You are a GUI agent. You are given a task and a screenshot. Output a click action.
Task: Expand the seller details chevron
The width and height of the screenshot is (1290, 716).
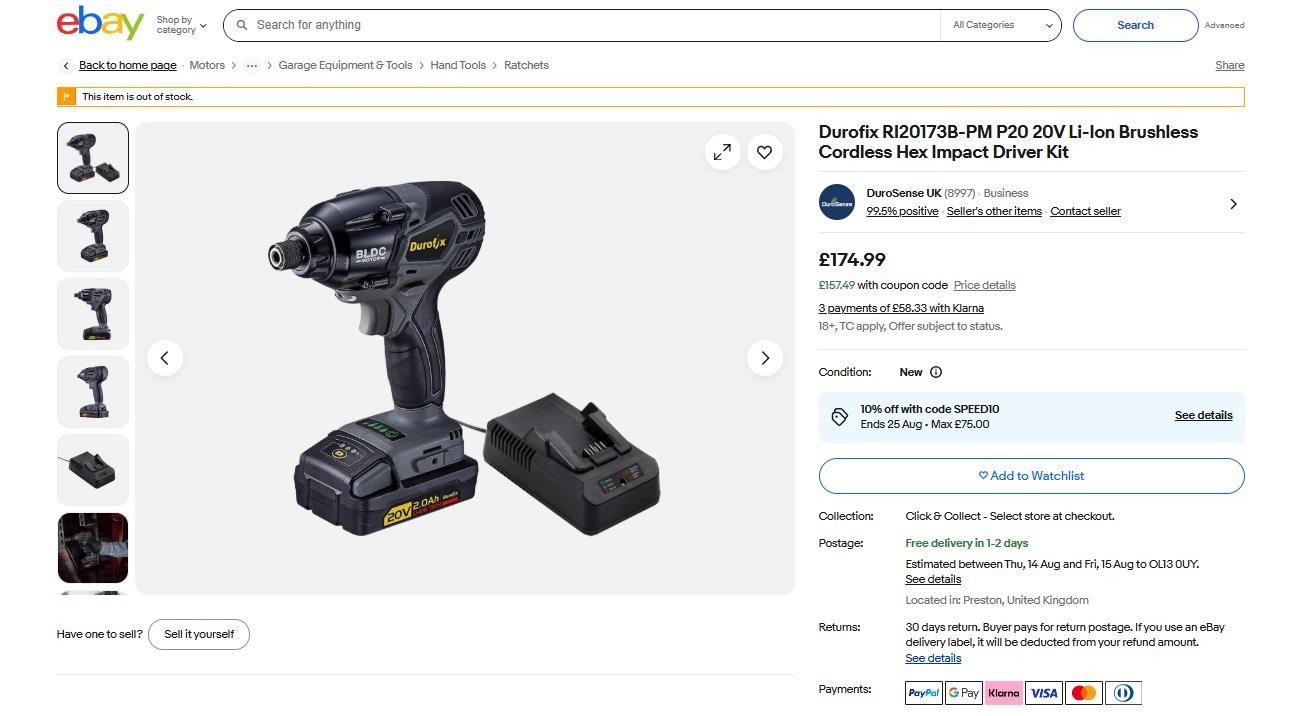tap(1233, 204)
